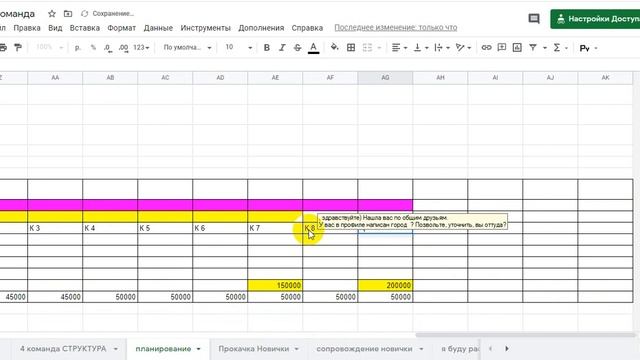The height and width of the screenshot is (360, 640).
Task: Select the K 7 cell
Action: [275, 228]
